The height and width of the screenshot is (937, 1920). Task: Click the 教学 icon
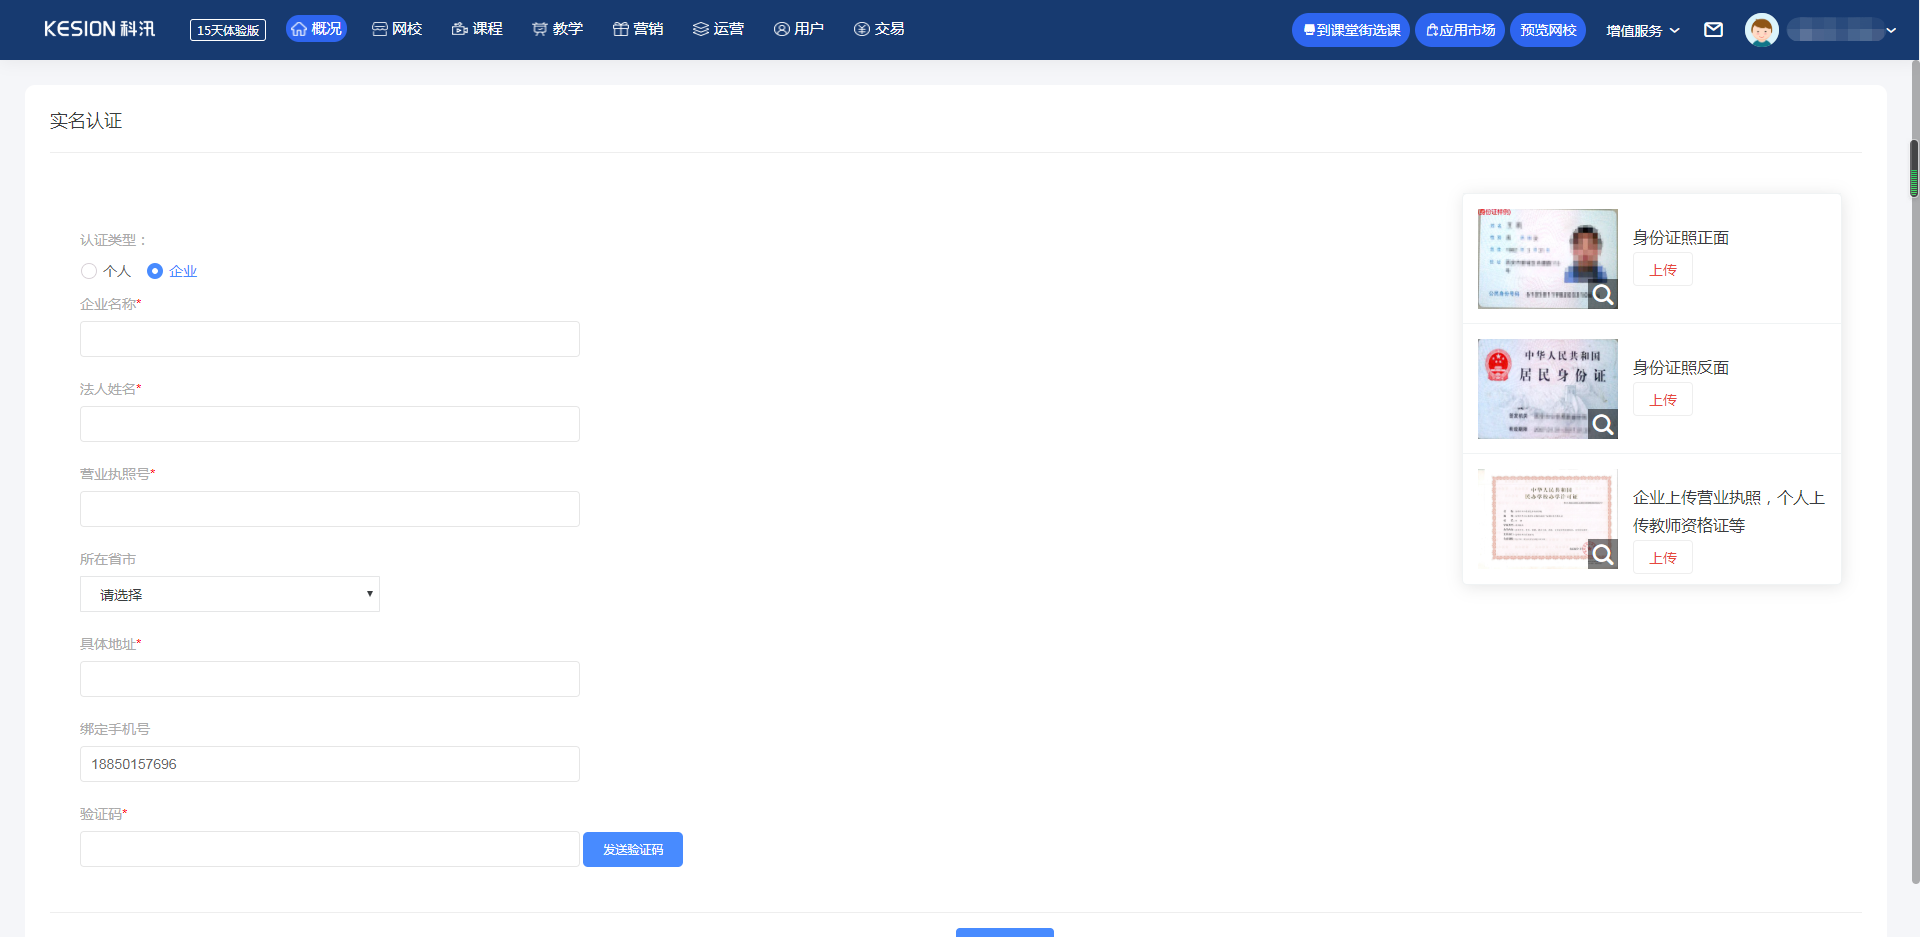coord(540,29)
